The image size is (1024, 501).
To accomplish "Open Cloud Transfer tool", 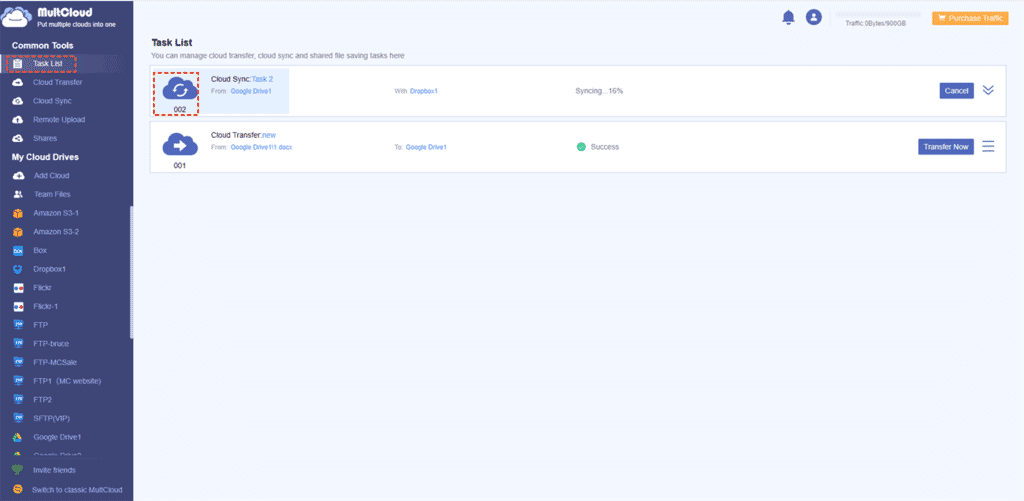I will tap(57, 82).
